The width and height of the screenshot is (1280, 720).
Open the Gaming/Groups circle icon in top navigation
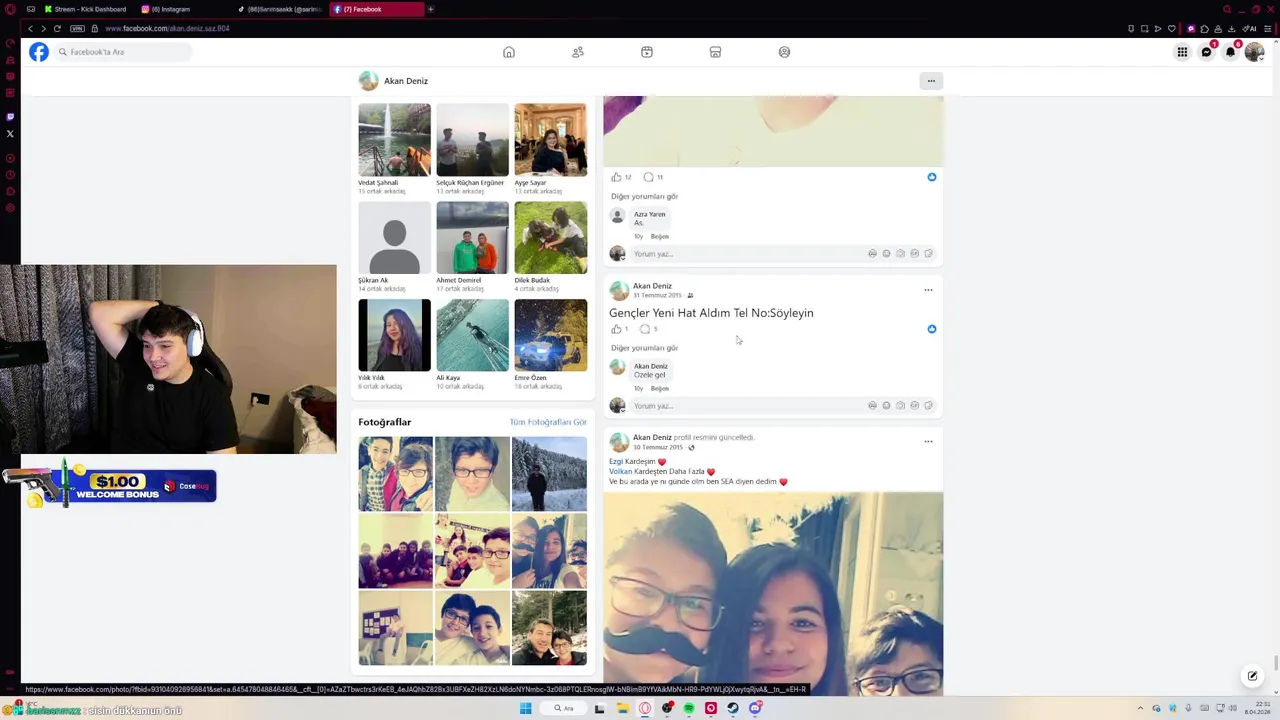[784, 52]
